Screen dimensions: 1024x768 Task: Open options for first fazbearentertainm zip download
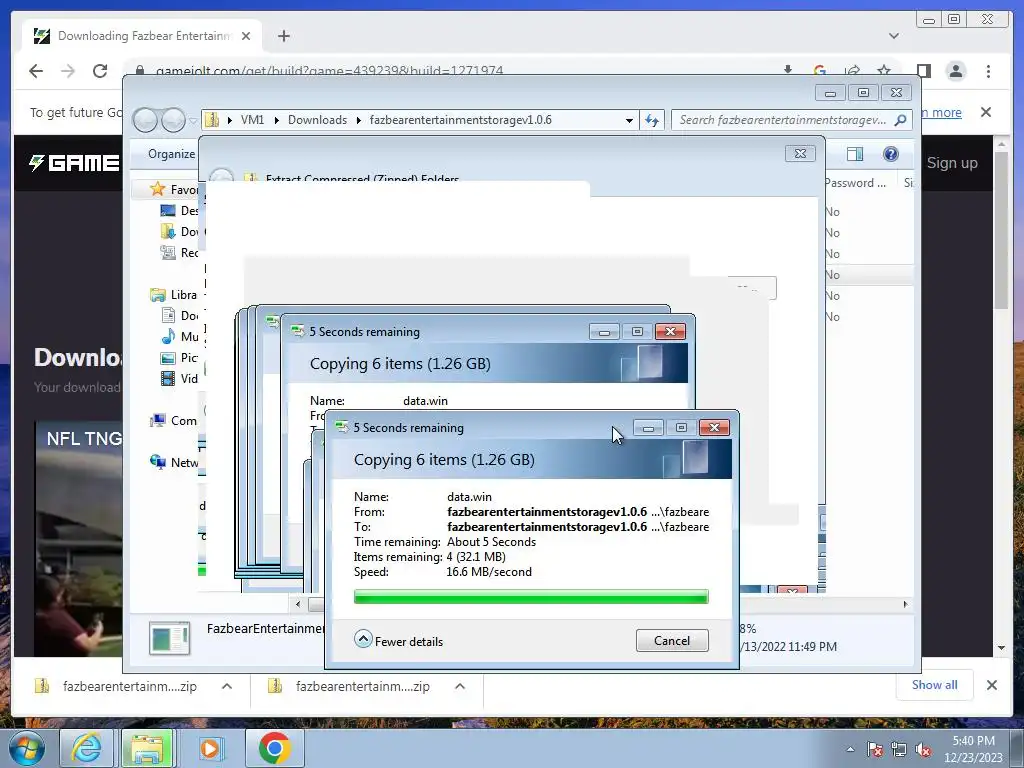click(227, 686)
